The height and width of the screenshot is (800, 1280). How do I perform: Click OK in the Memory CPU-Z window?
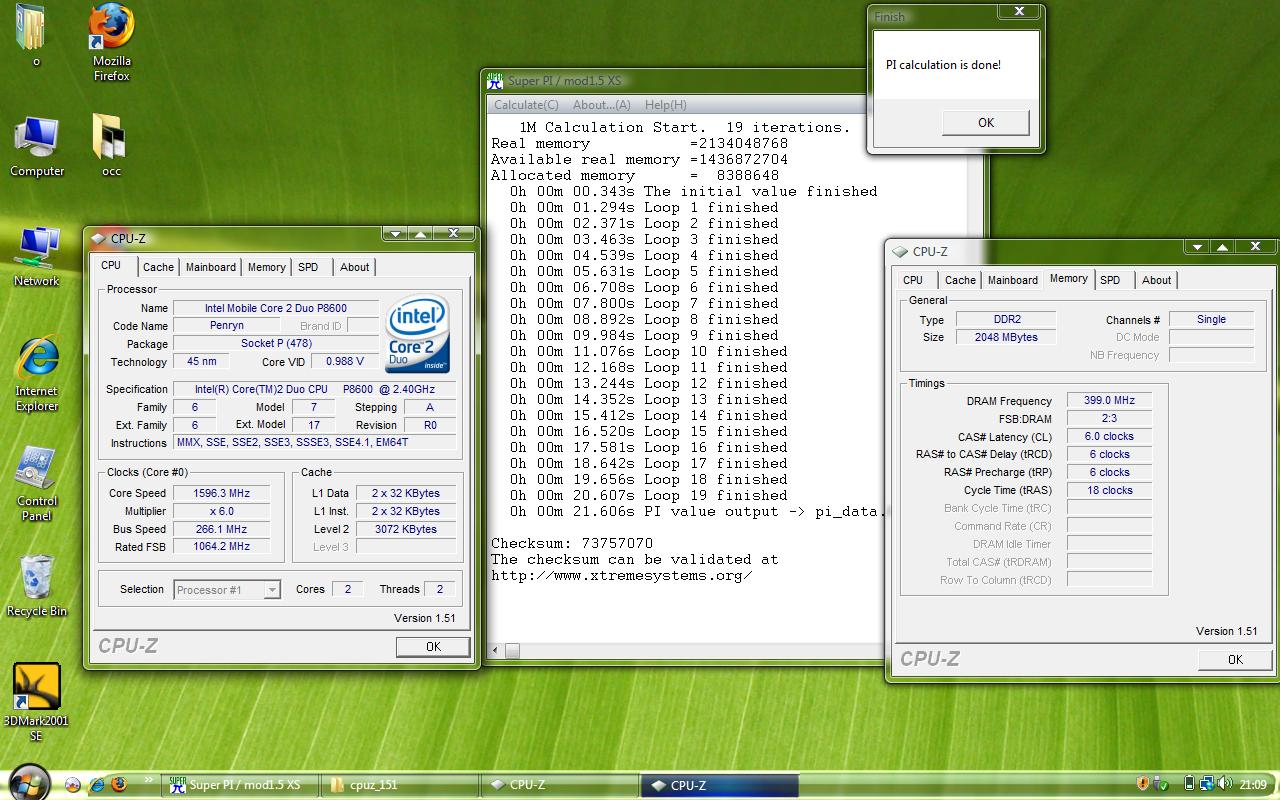click(1235, 659)
